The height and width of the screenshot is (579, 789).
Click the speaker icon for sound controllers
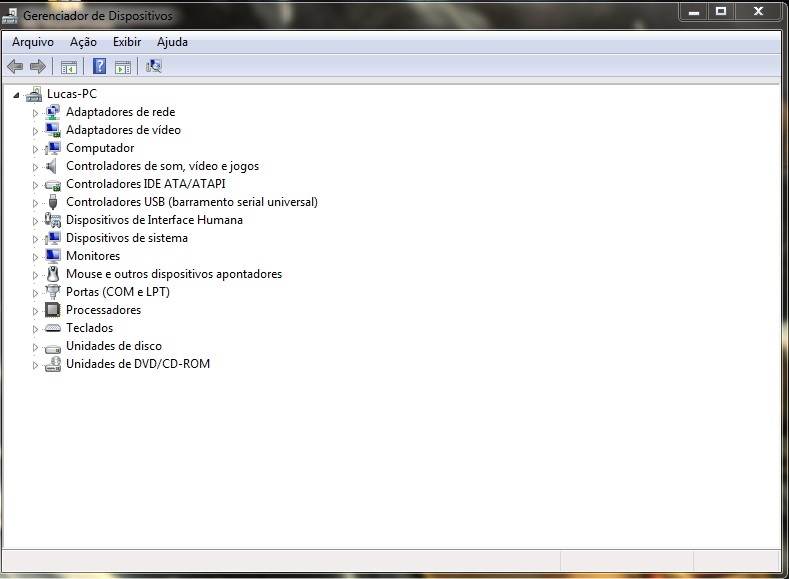tap(53, 166)
